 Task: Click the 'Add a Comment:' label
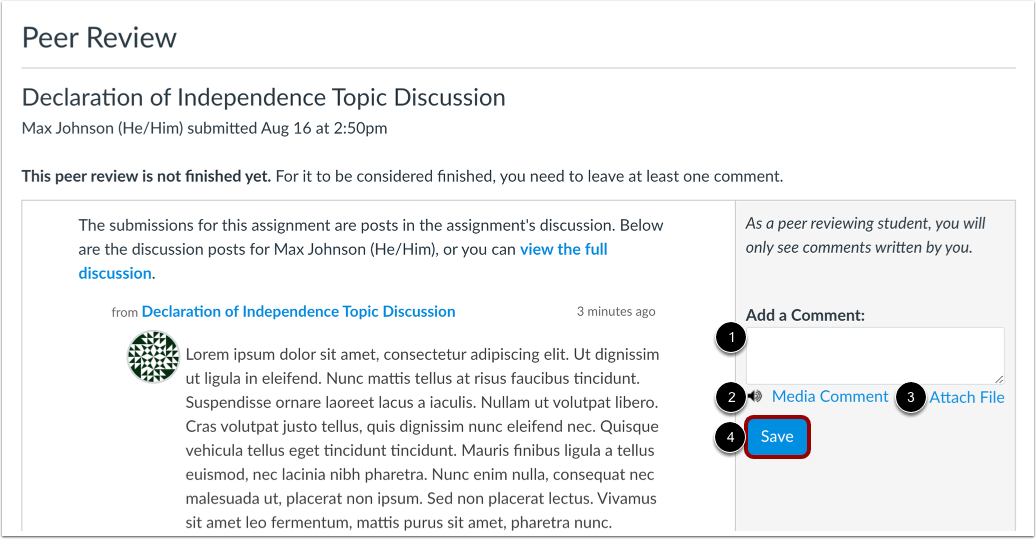(x=805, y=315)
